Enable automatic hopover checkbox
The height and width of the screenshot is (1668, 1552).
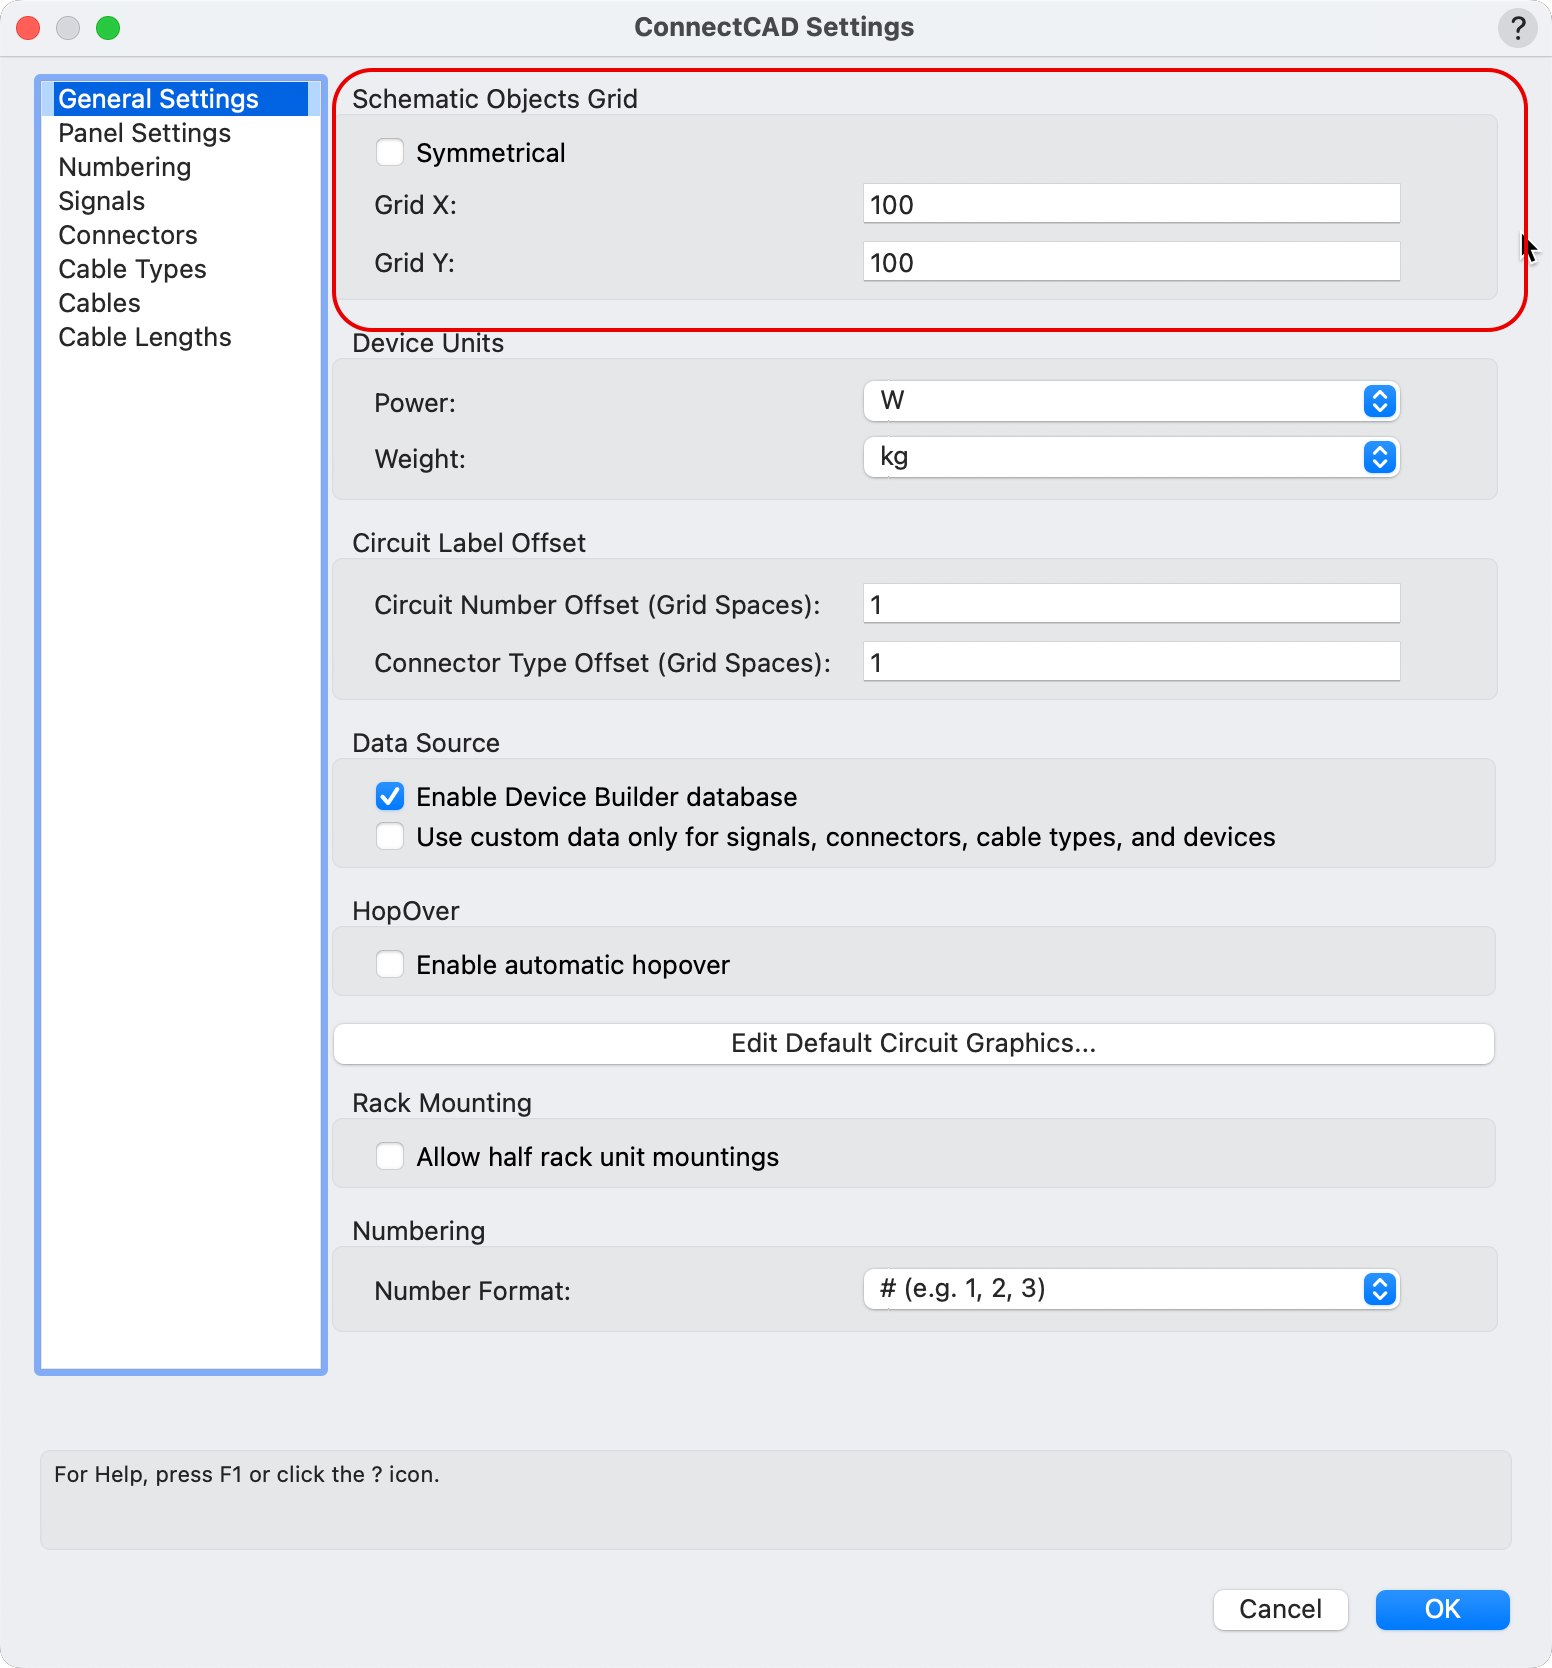(x=390, y=965)
